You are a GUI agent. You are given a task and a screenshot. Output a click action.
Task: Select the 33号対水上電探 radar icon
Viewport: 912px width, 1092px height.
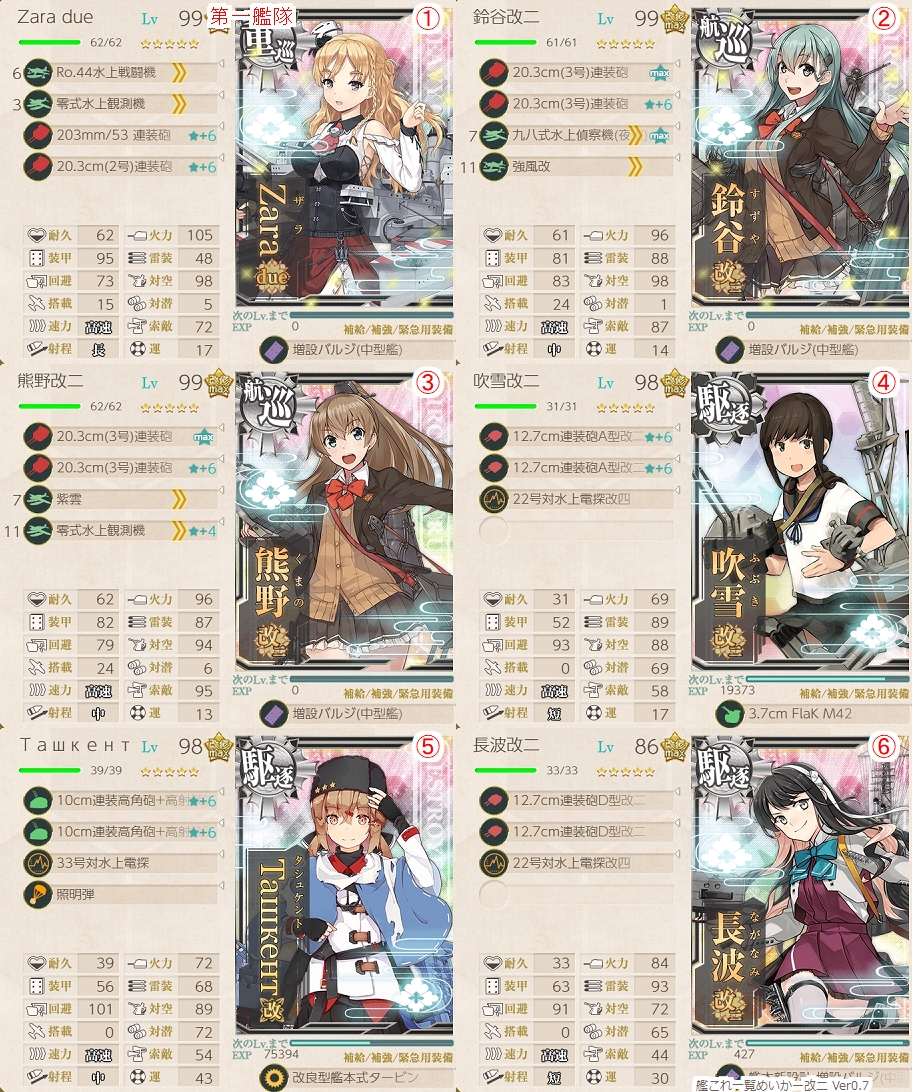coord(38,863)
